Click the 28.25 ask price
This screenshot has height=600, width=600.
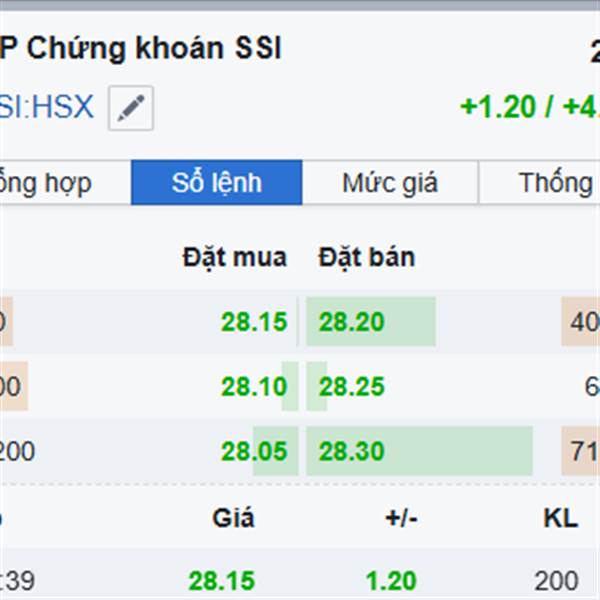(x=351, y=387)
